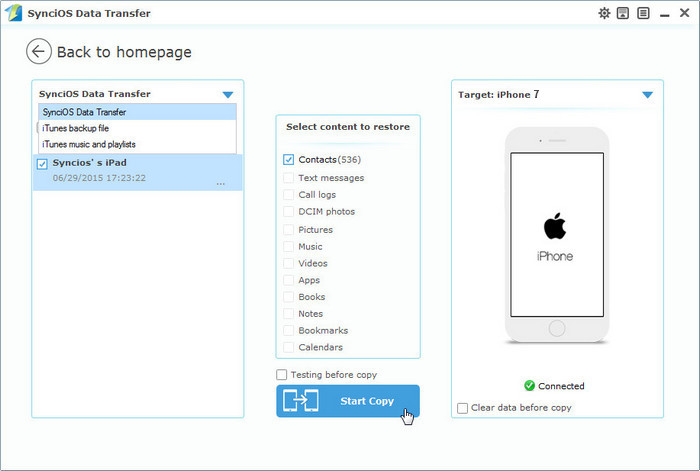Viewport: 700px width, 471px height.
Task: Select 'iTunes backup file' option
Action: pyautogui.click(x=137, y=128)
